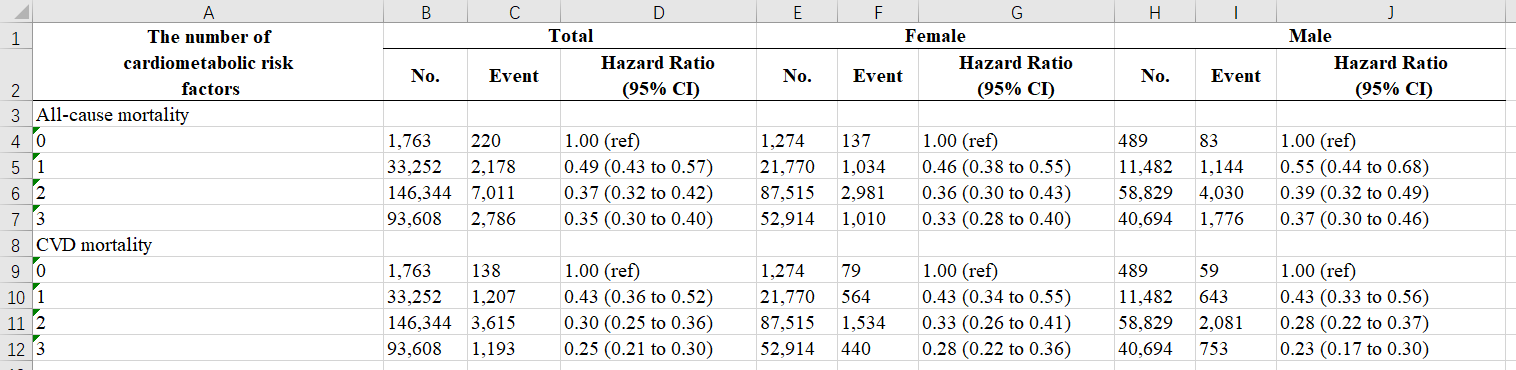Select the 'CVD mortality' cell

point(208,244)
